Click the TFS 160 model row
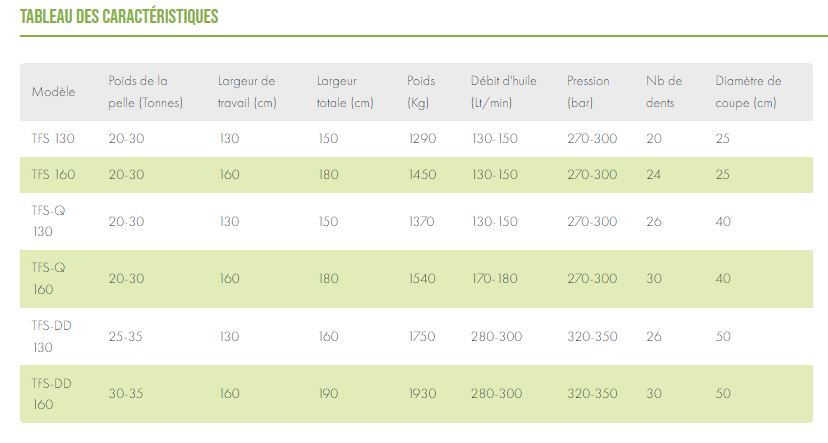Viewport: 828px width, 443px height. (53, 175)
